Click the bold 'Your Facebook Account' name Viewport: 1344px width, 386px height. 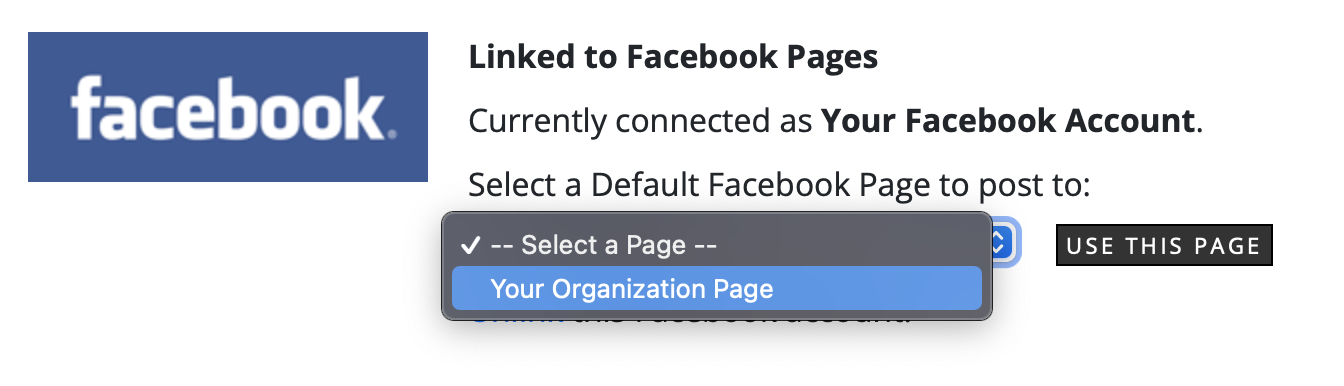[x=1009, y=122]
